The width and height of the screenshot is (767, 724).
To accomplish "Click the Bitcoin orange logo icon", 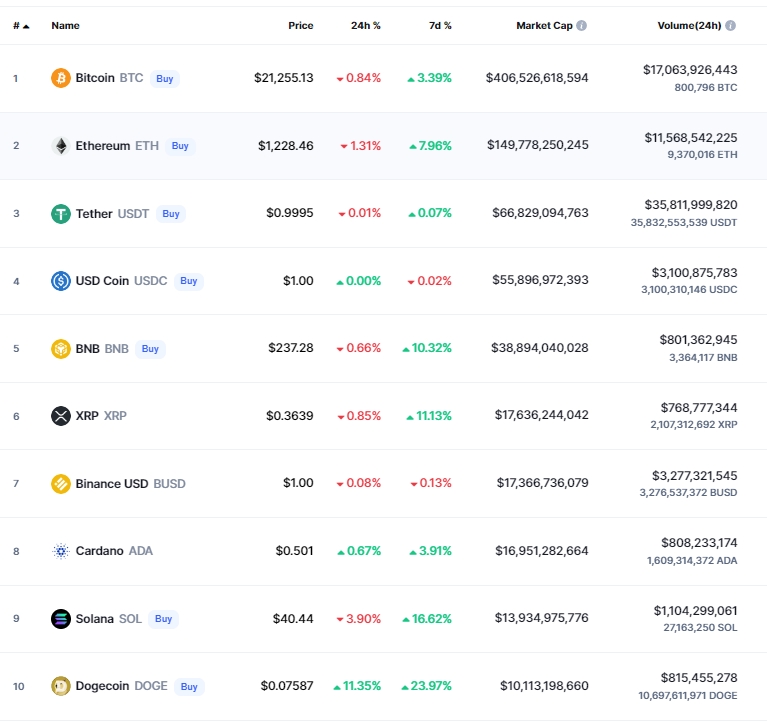I will (x=61, y=78).
